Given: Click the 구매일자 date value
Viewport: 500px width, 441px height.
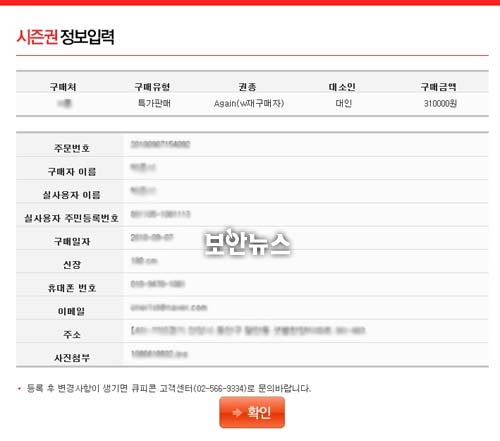Looking at the screenshot, I should 152,237.
